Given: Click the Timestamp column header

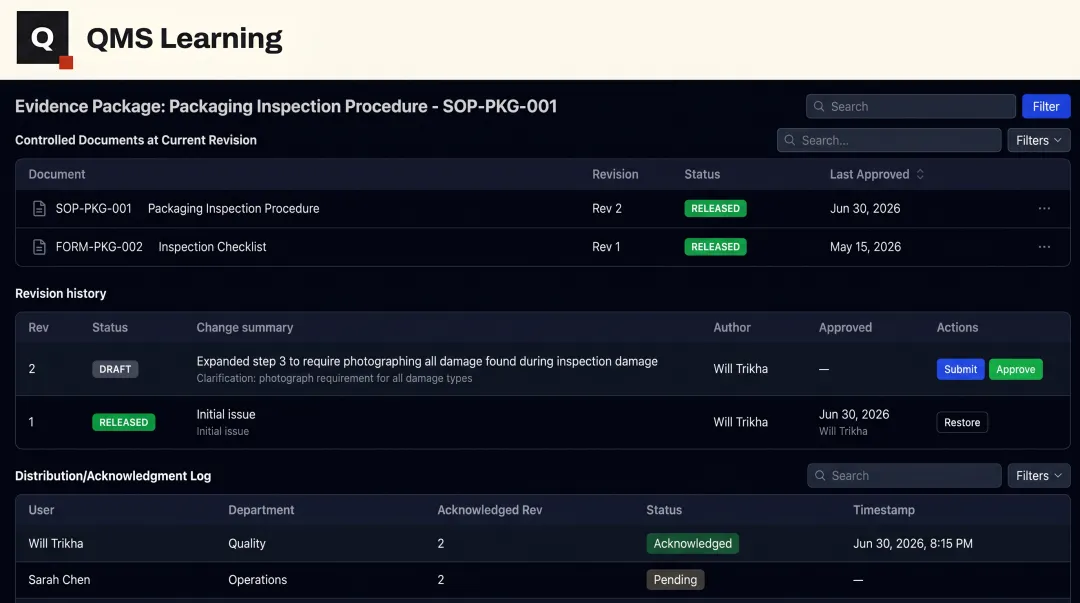Looking at the screenshot, I should pos(884,510).
